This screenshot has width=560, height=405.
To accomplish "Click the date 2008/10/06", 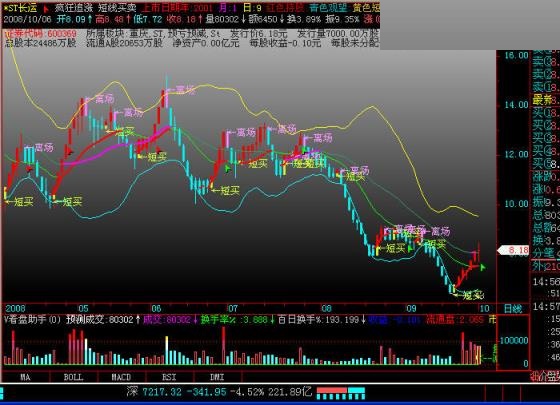I will (28, 19).
